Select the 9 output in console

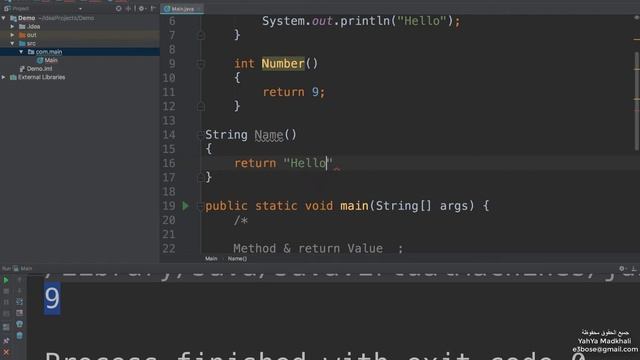coord(52,298)
